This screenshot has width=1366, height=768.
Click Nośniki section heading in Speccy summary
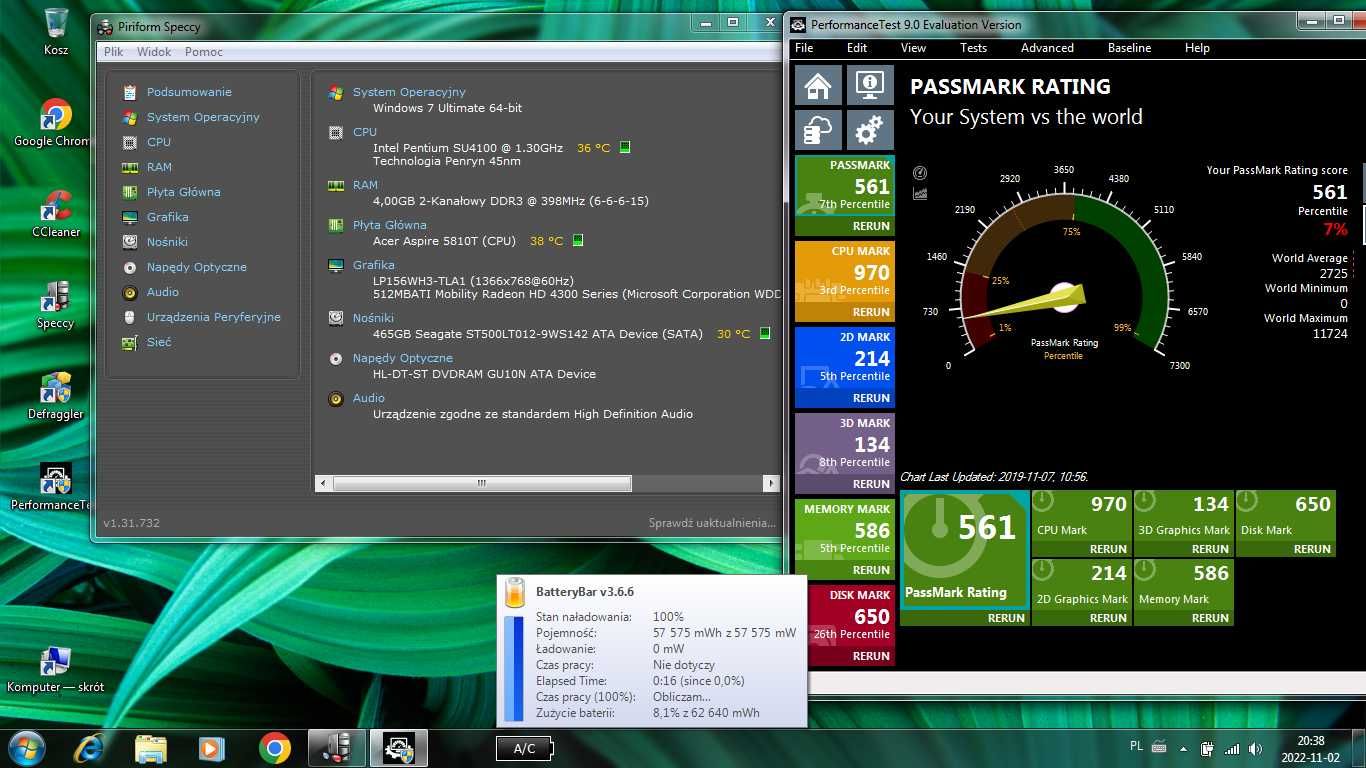[373, 318]
